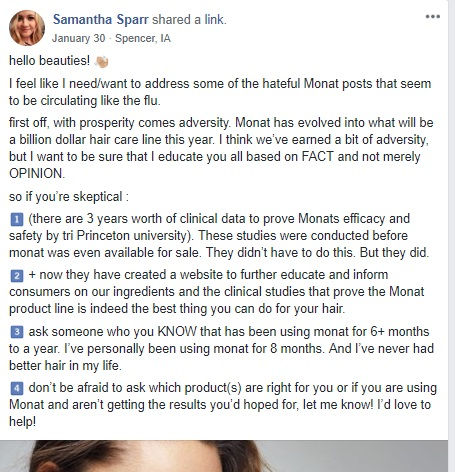Click the number 2 keycap emoji

tap(17, 276)
